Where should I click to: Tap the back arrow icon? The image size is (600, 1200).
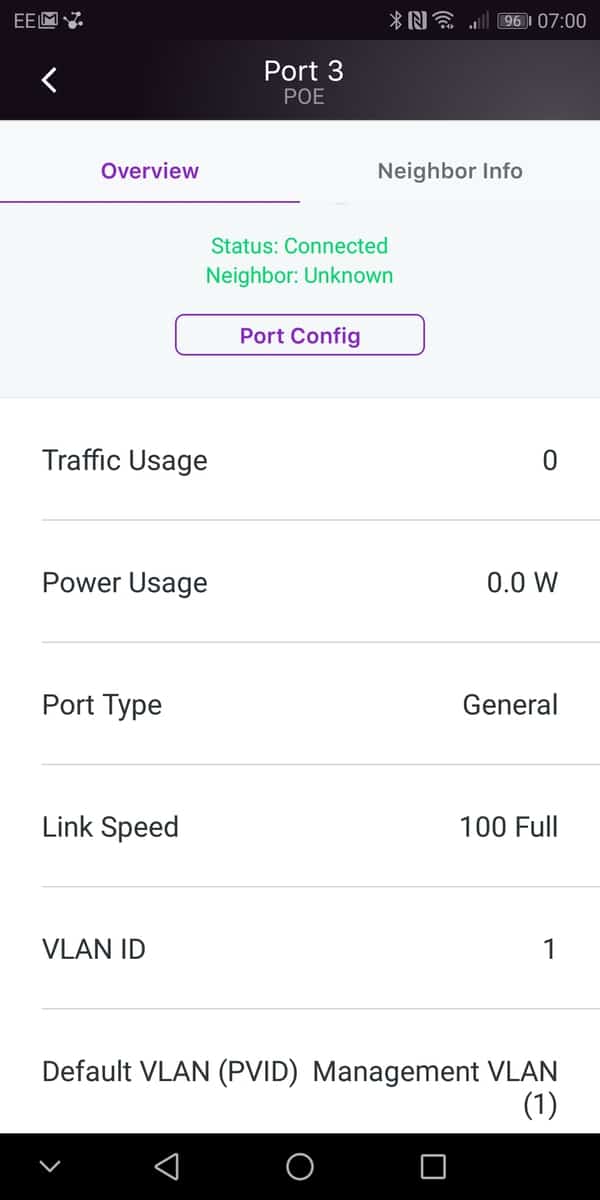tap(49, 80)
